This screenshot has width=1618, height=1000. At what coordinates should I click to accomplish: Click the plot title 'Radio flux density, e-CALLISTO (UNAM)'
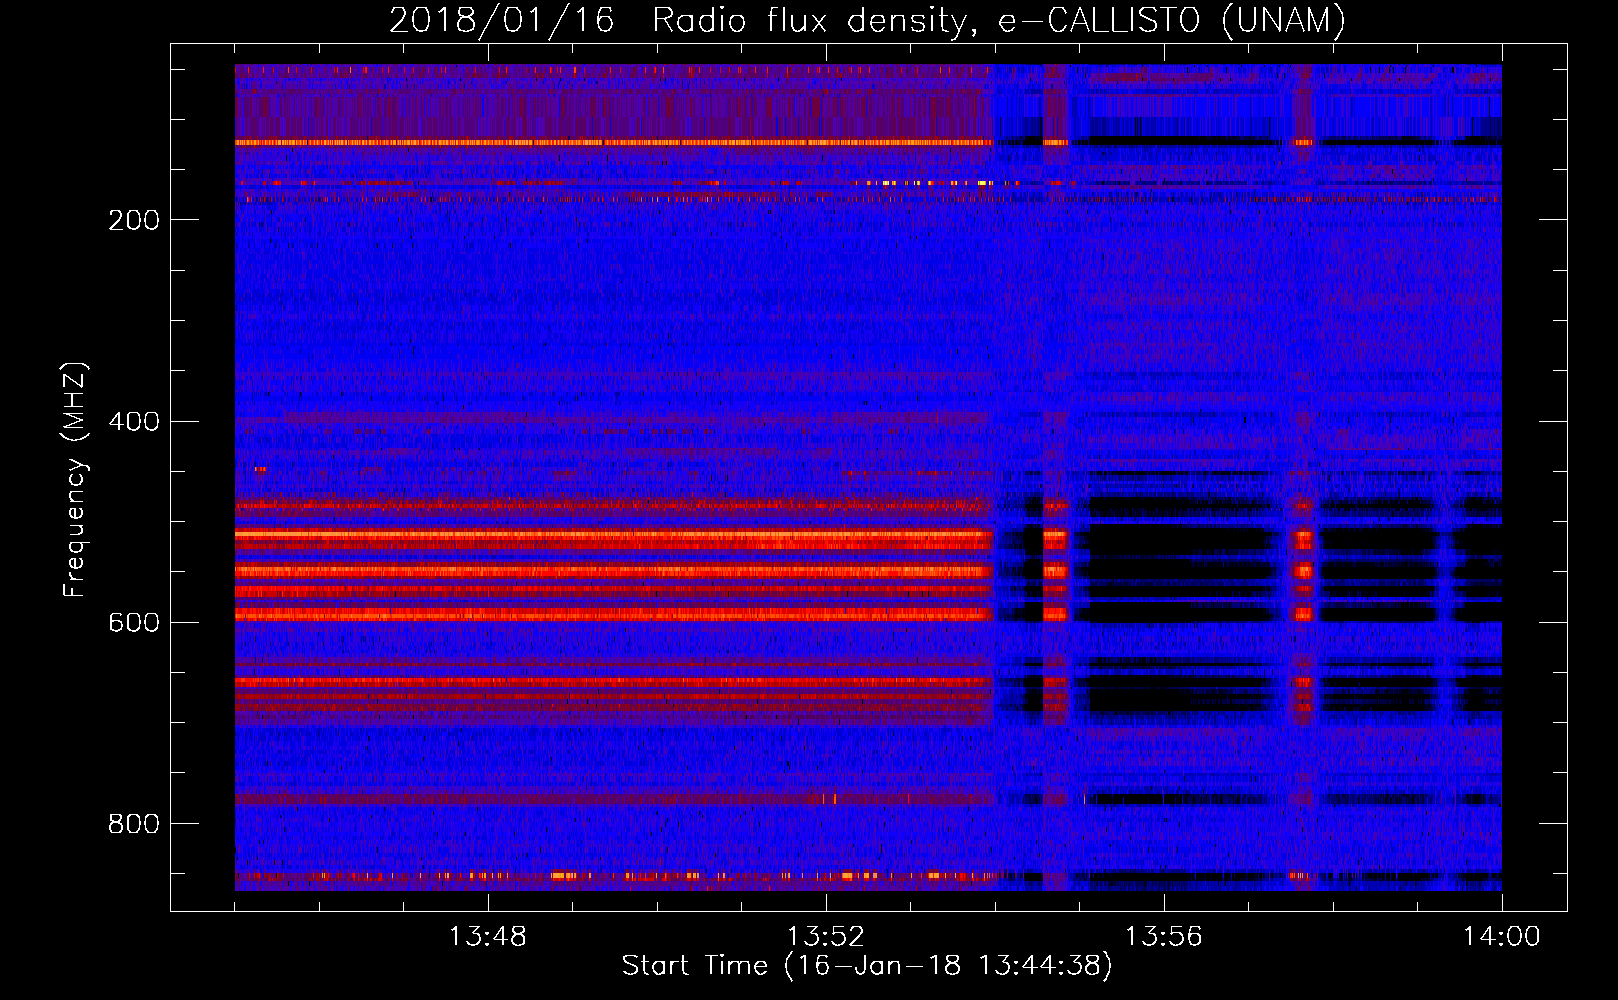(x=1000, y=20)
